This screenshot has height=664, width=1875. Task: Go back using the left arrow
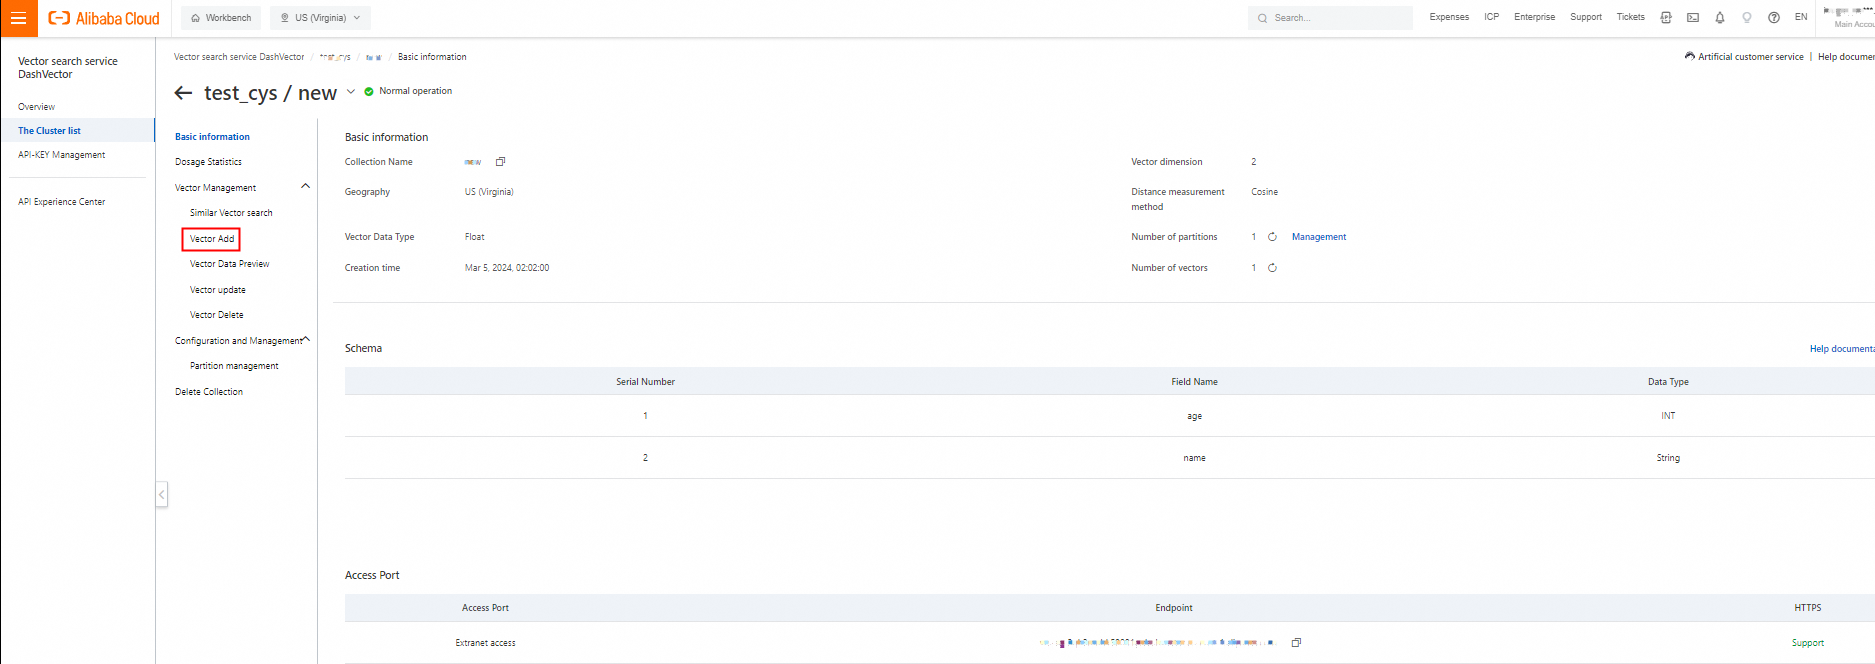tap(183, 93)
